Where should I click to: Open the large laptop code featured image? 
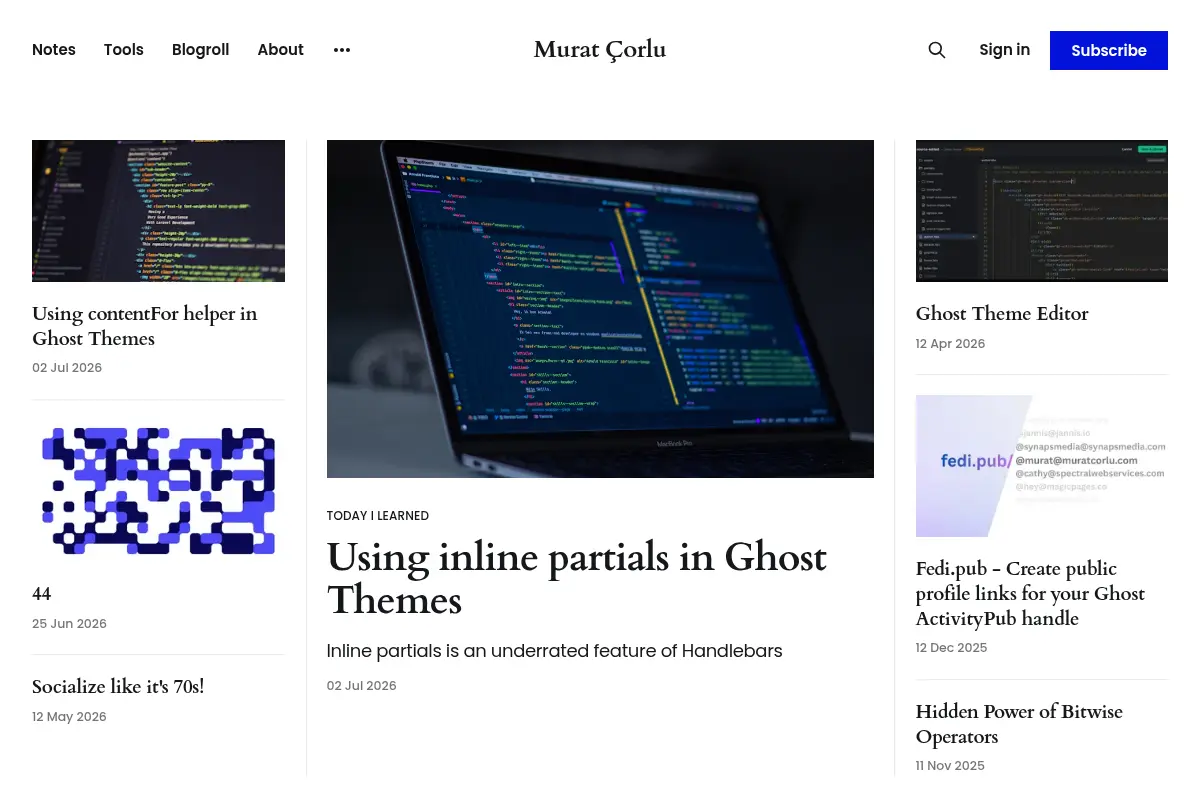[x=600, y=309]
